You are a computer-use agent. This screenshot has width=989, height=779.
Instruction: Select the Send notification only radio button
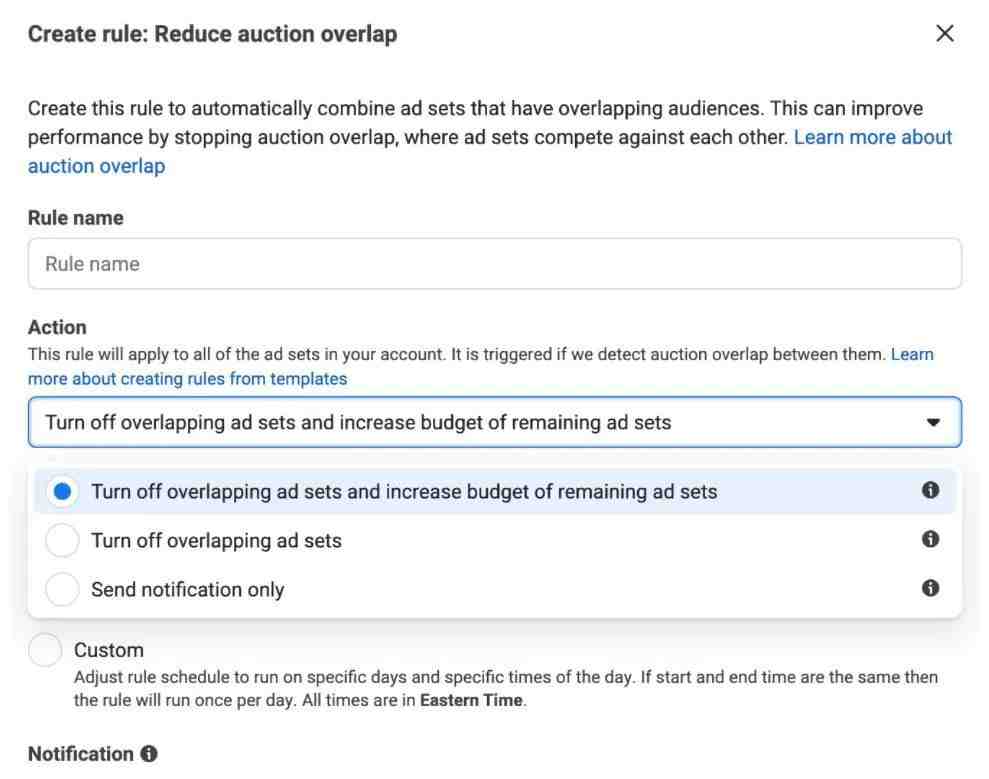coord(62,589)
